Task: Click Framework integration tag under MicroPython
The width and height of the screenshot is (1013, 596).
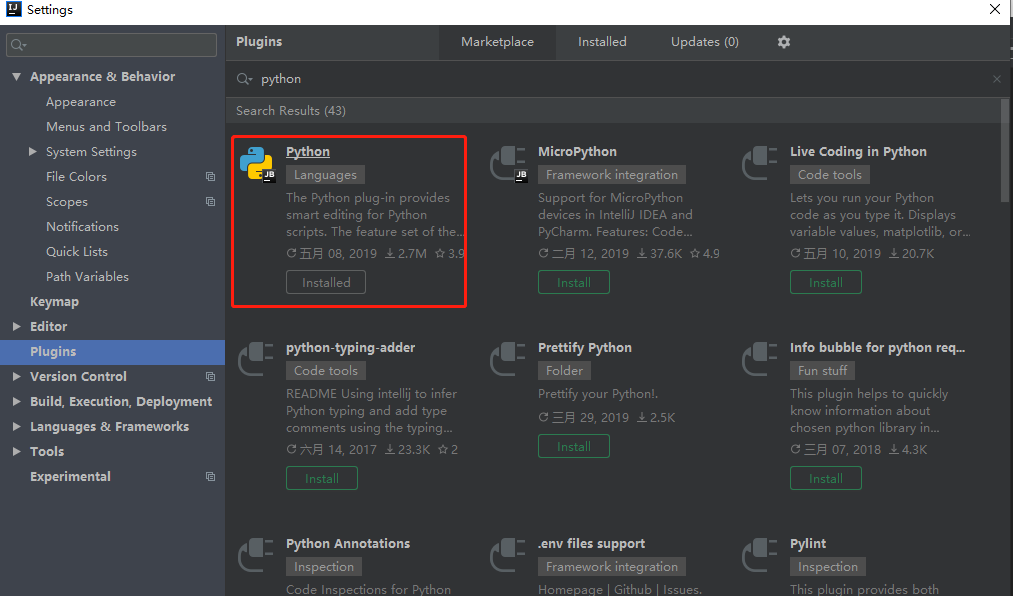Action: 612,175
